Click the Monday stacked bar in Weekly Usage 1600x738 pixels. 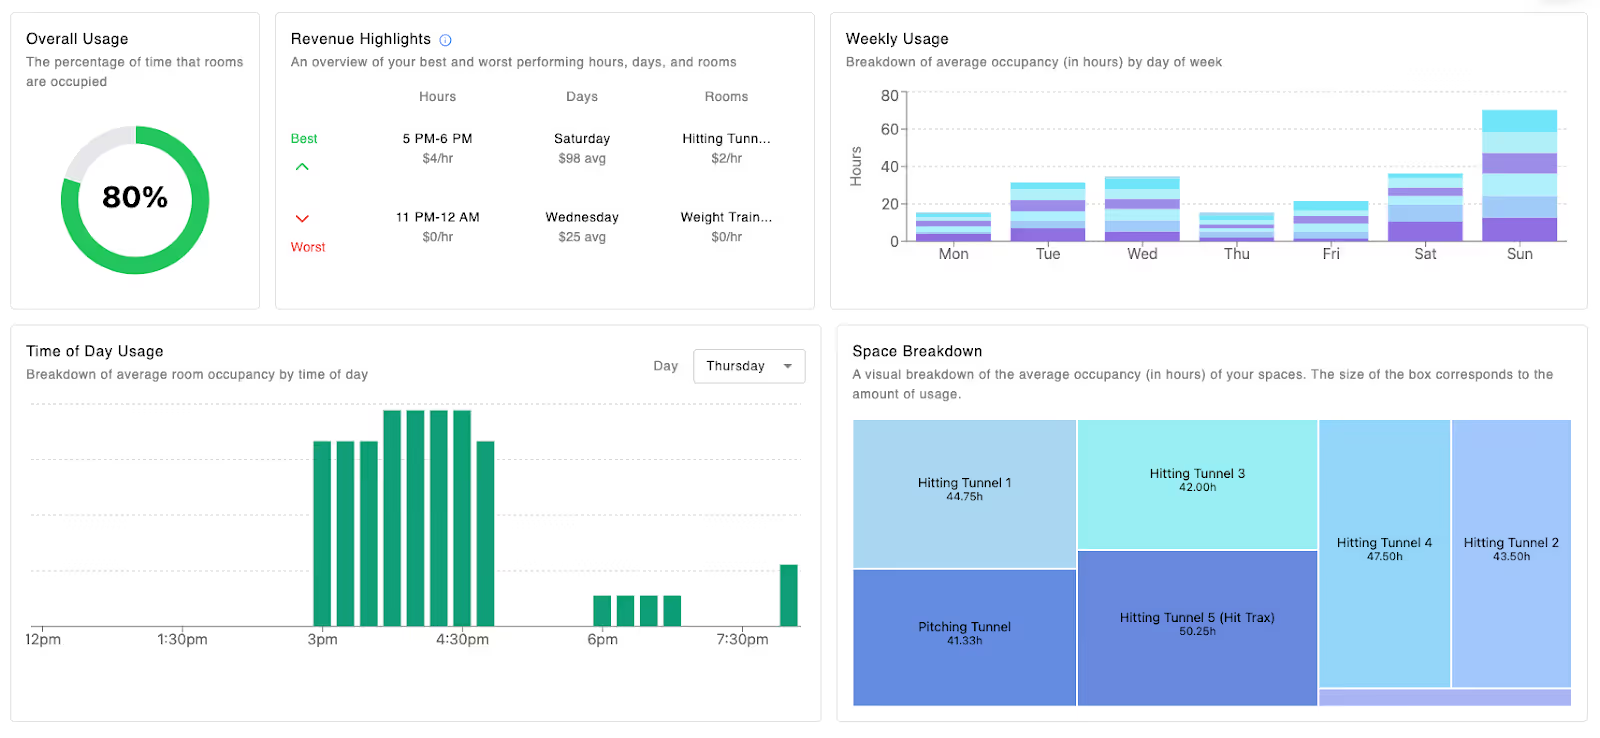point(953,226)
